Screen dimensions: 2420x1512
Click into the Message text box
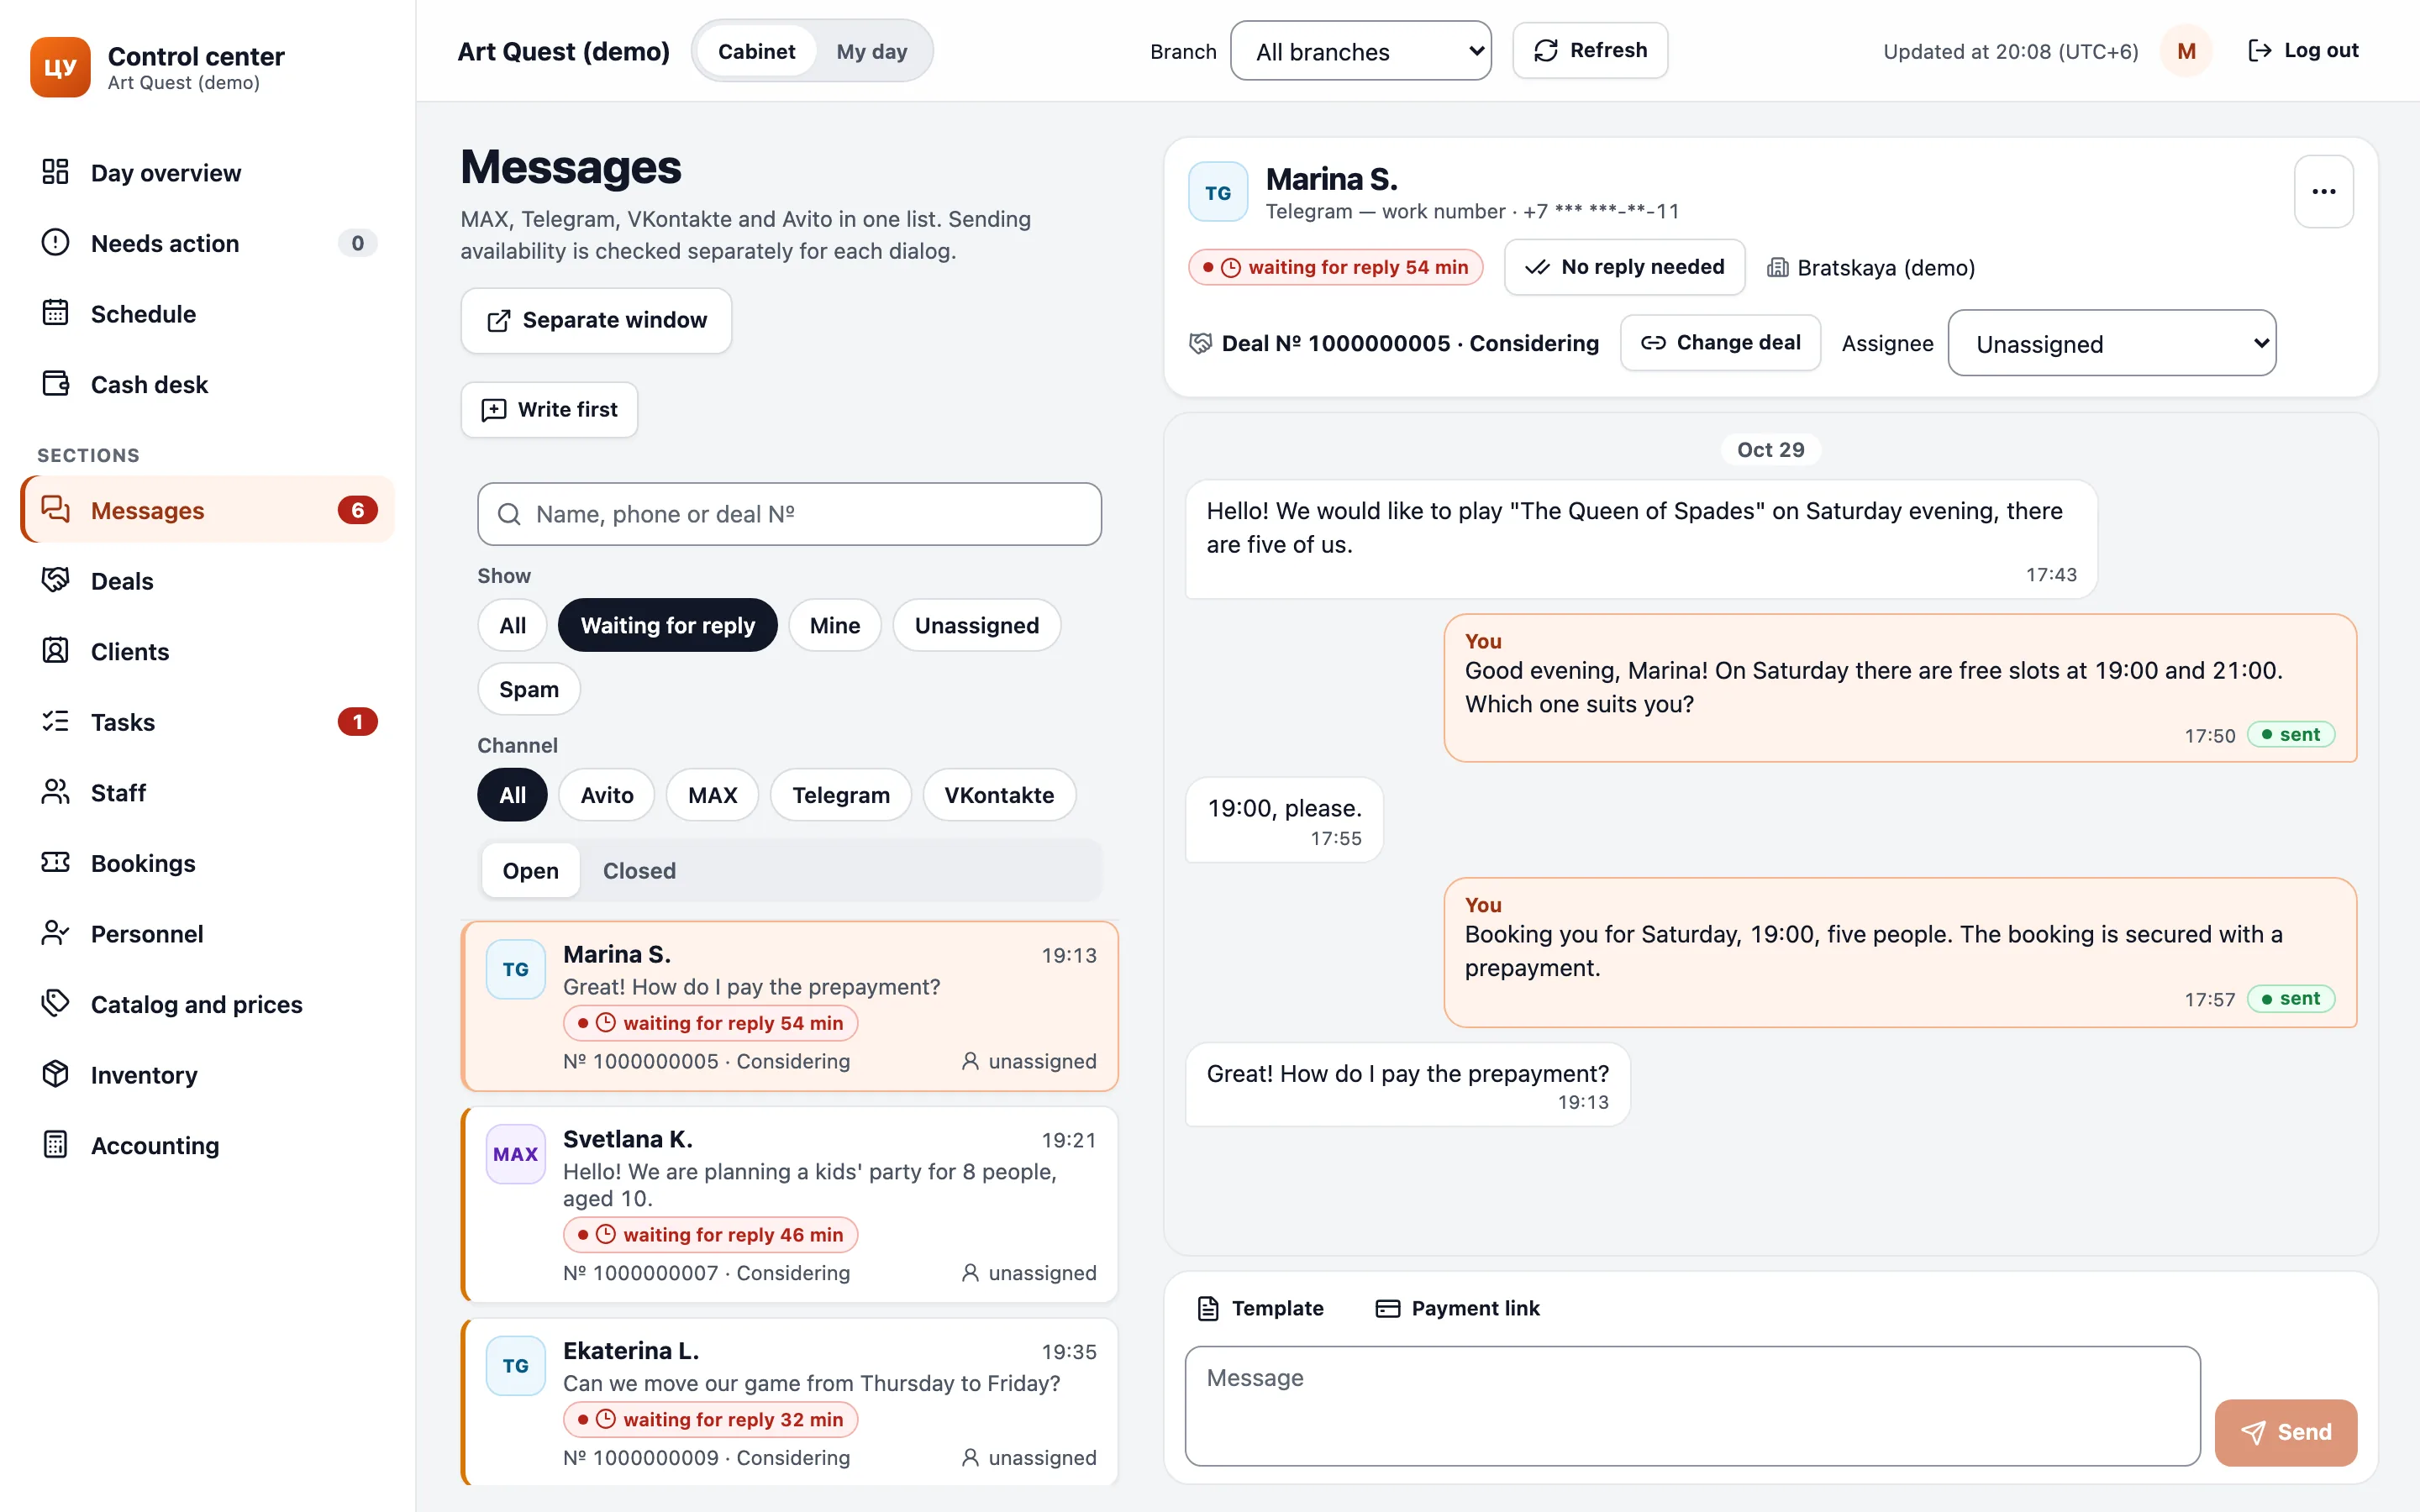(1692, 1405)
